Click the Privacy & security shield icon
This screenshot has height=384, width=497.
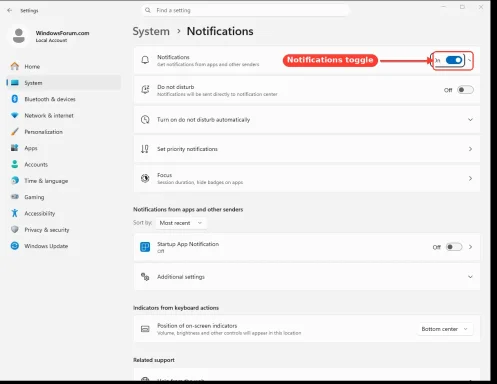coord(15,229)
